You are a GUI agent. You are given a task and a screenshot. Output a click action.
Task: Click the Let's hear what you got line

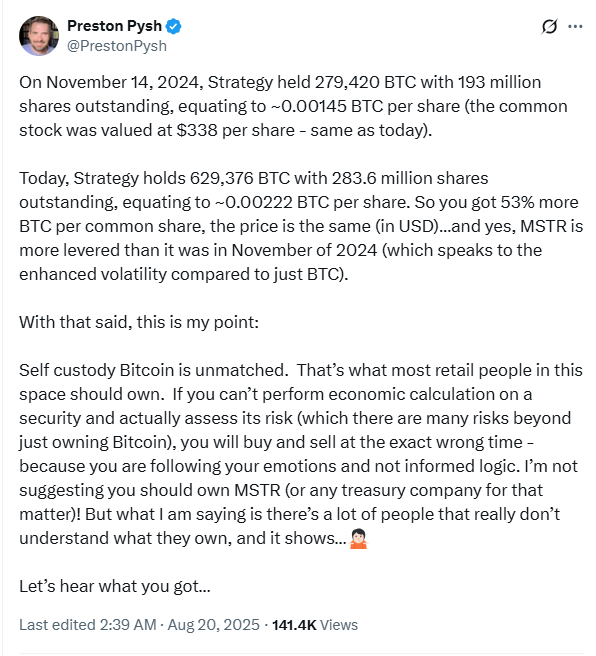(x=115, y=586)
